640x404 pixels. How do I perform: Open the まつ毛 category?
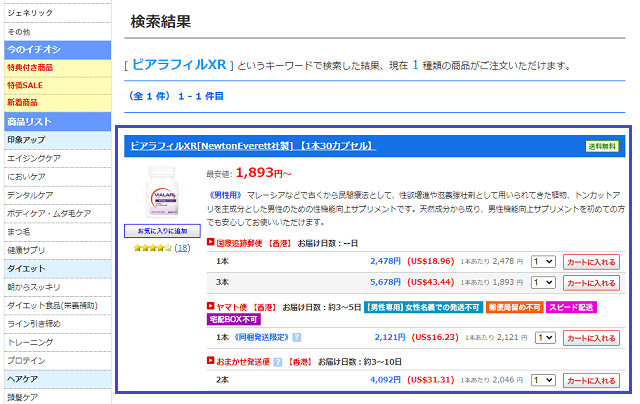pyautogui.click(x=58, y=232)
